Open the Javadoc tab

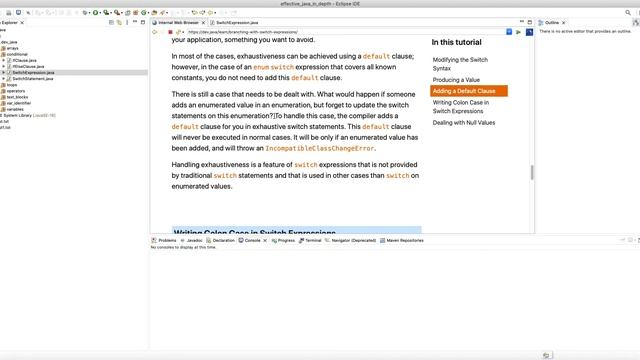191,240
